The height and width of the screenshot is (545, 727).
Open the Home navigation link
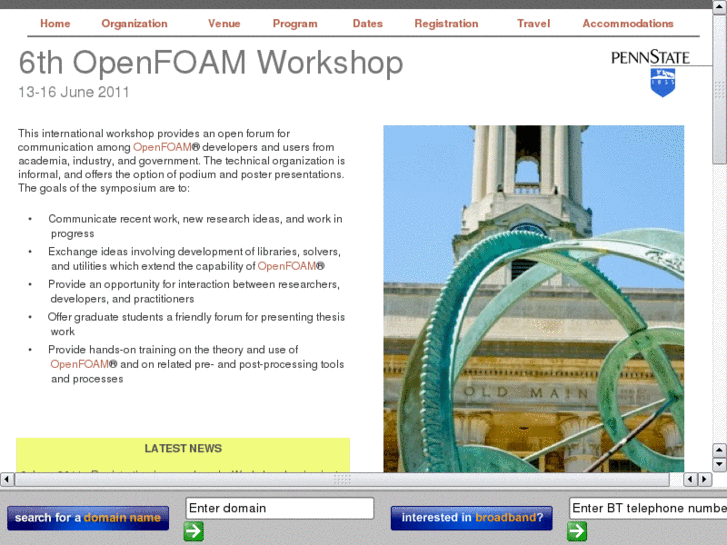click(55, 24)
